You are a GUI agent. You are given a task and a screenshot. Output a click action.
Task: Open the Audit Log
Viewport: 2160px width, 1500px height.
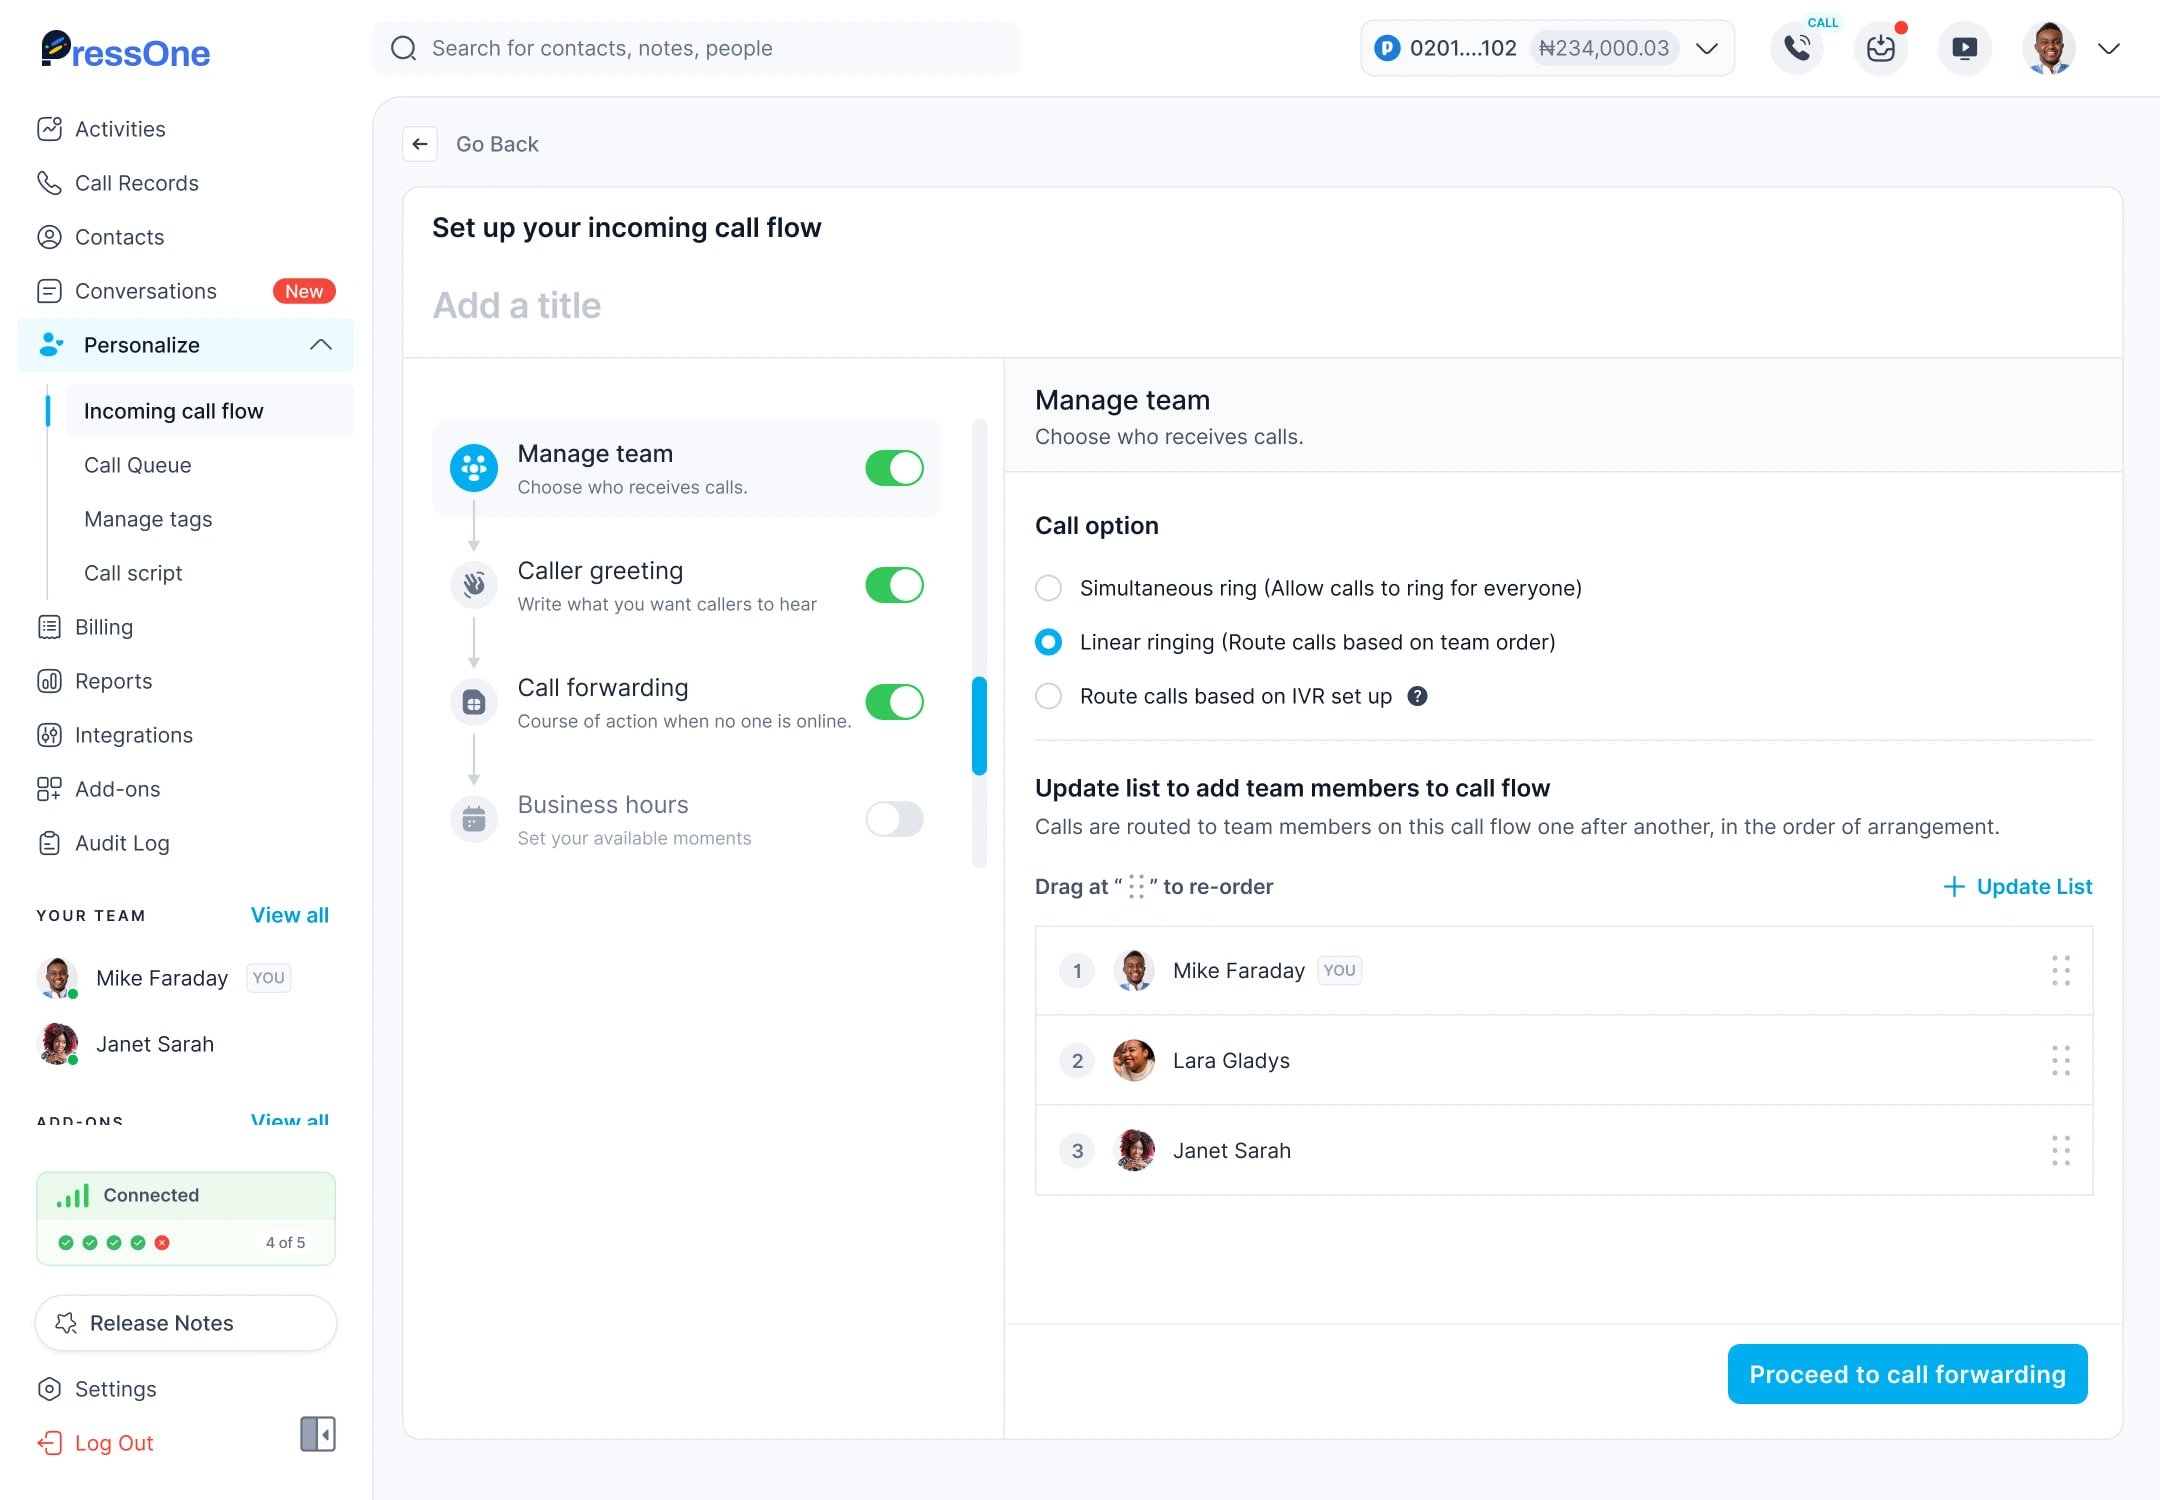tap(122, 843)
